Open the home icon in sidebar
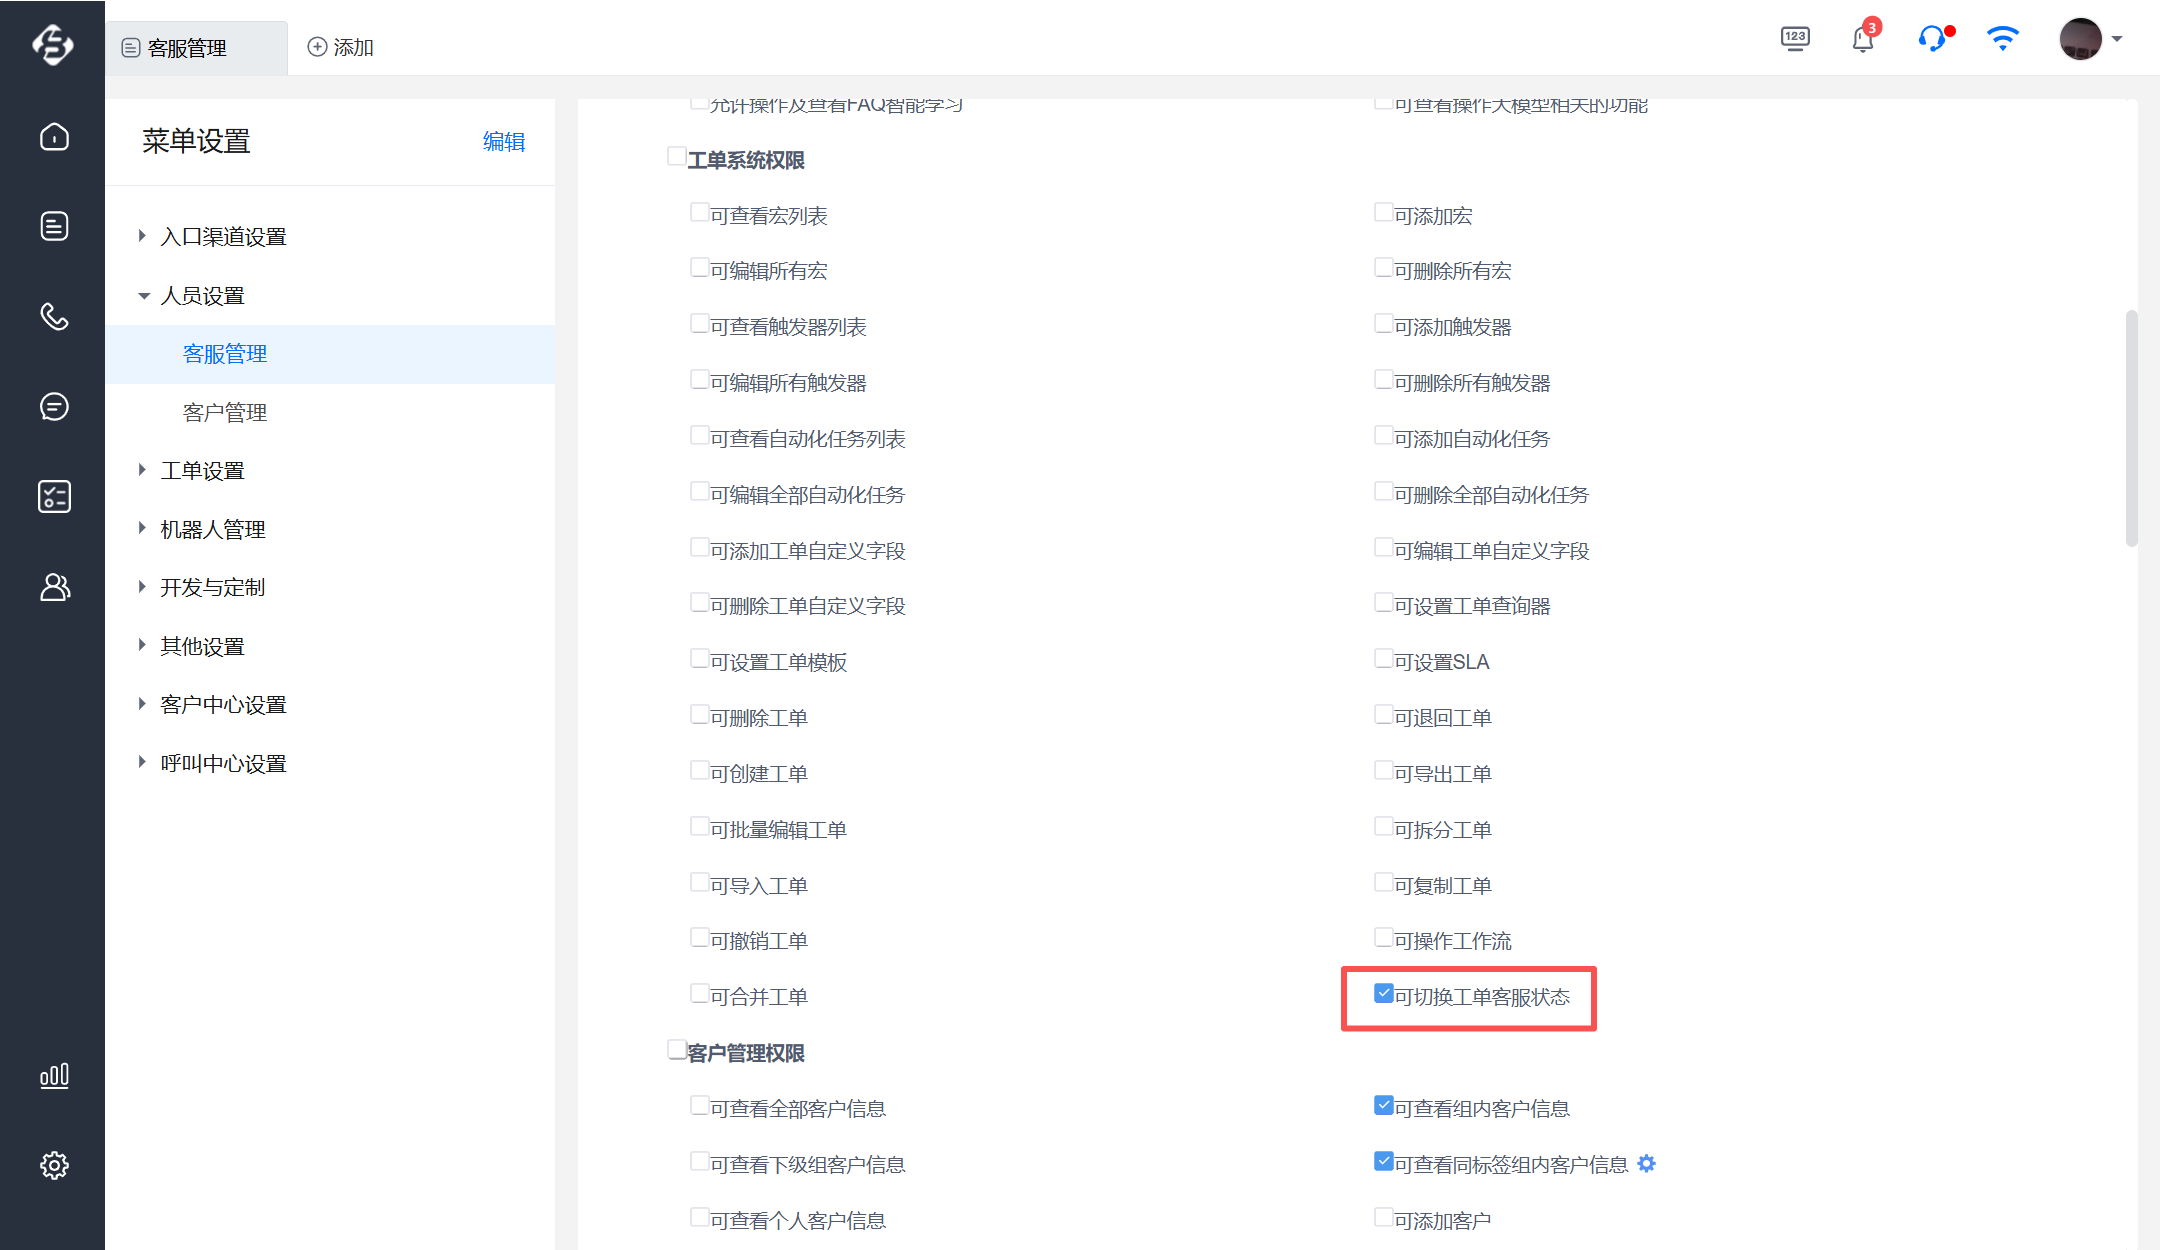 (54, 136)
